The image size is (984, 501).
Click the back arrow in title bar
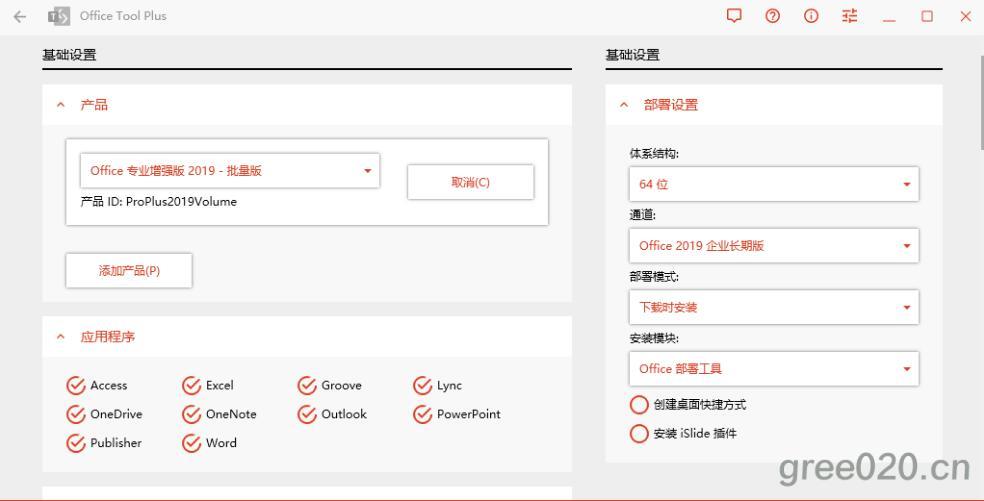19,16
